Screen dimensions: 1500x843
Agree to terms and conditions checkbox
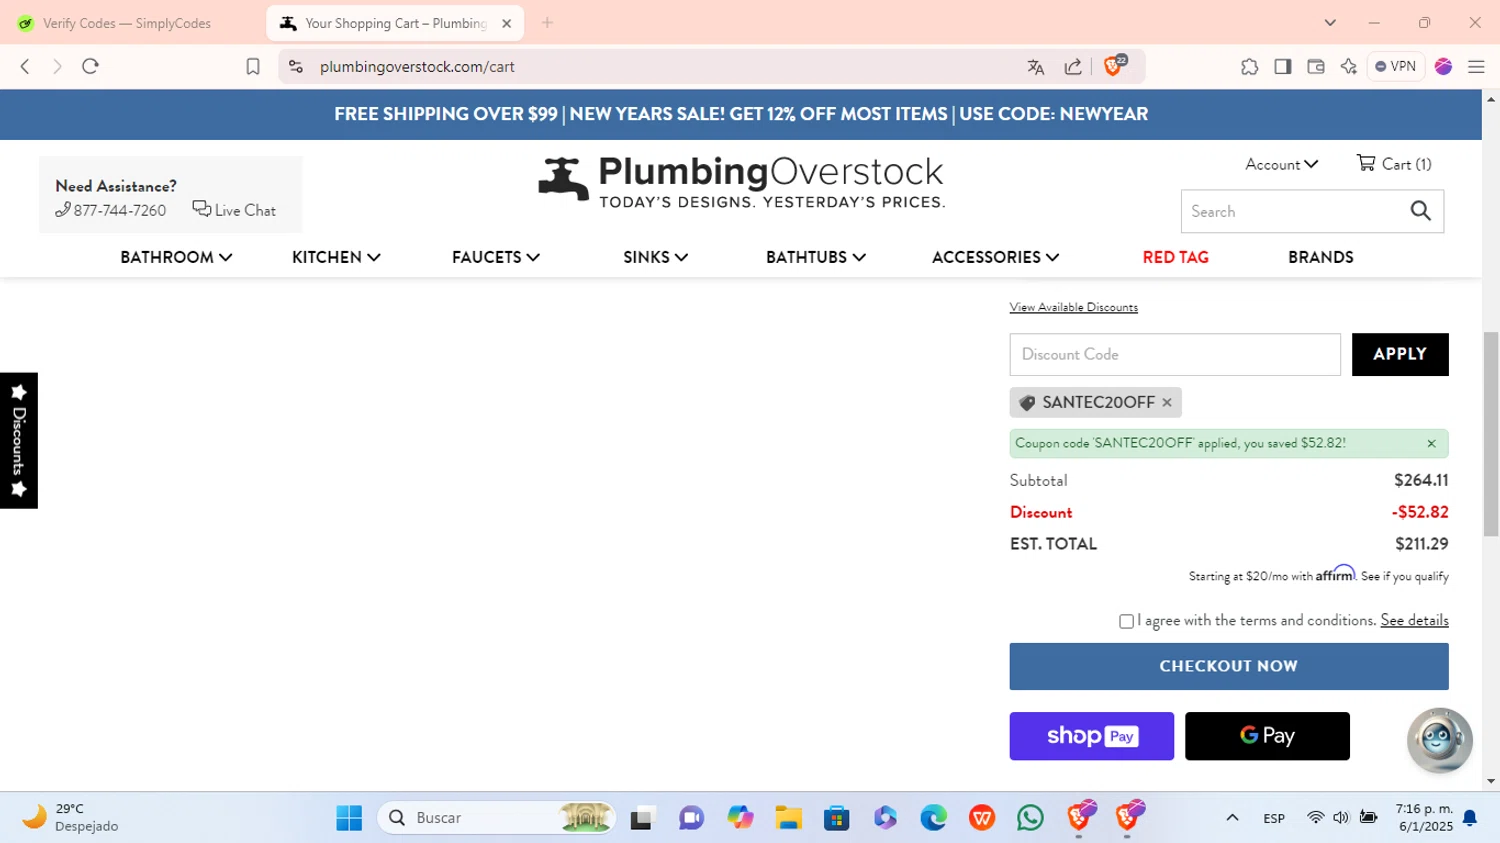[x=1127, y=621]
